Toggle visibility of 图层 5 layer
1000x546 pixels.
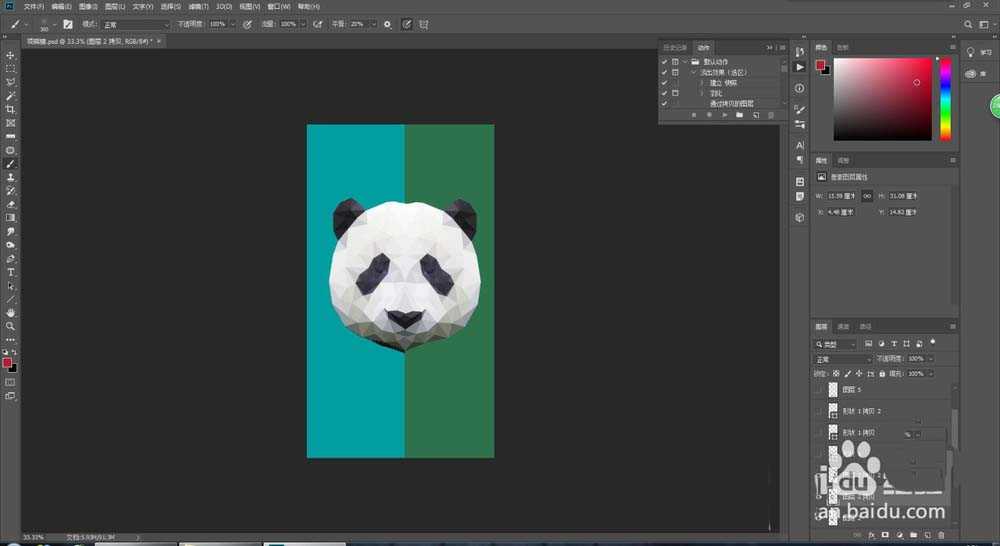[x=819, y=390]
